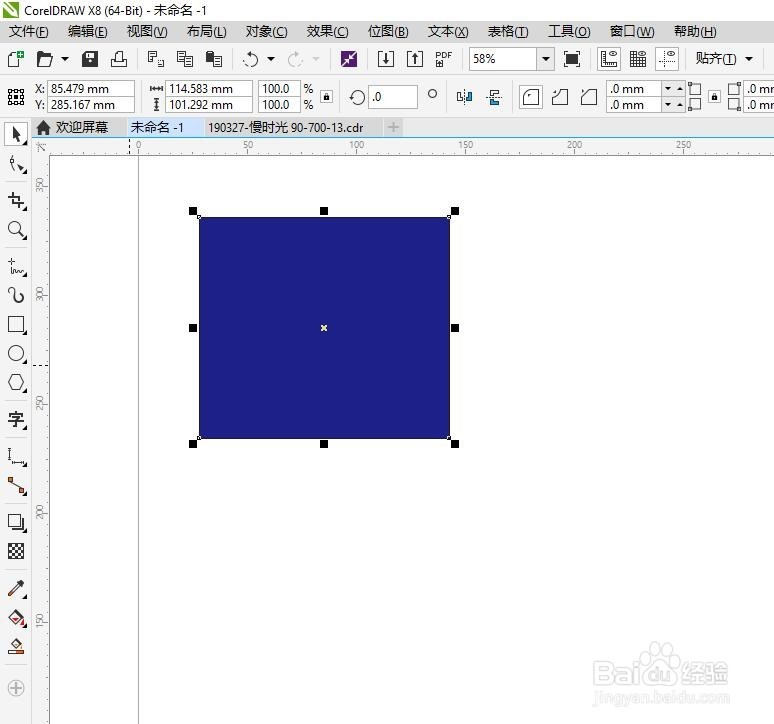Expand the Undo history dropdown
The width and height of the screenshot is (774, 724).
(x=271, y=59)
